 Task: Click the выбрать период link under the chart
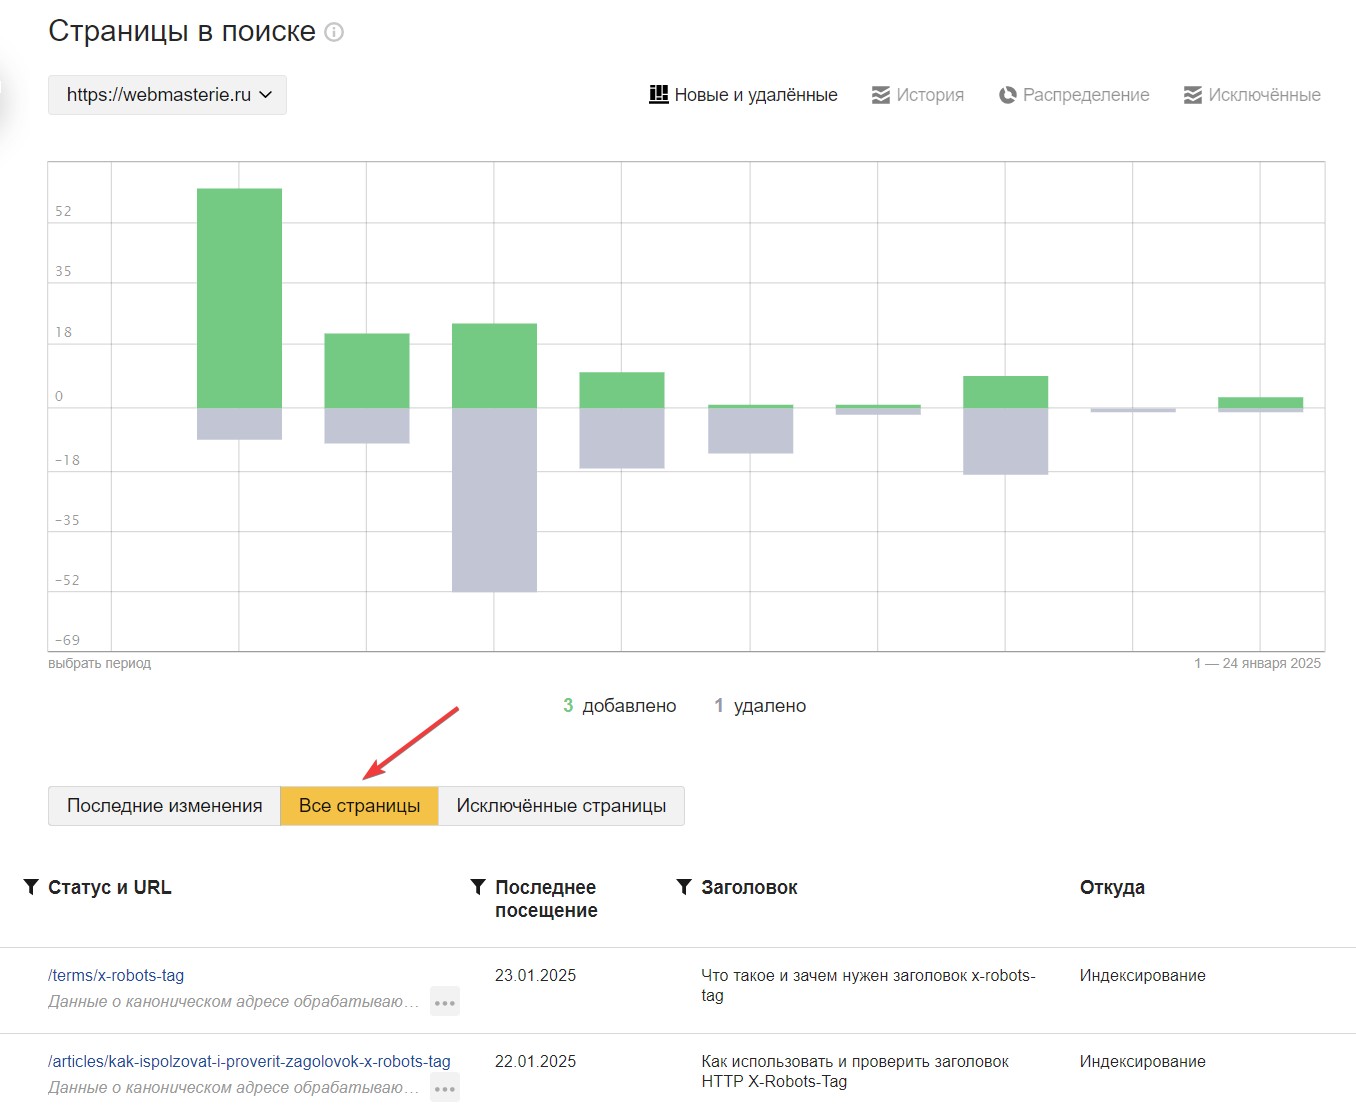click(x=100, y=663)
